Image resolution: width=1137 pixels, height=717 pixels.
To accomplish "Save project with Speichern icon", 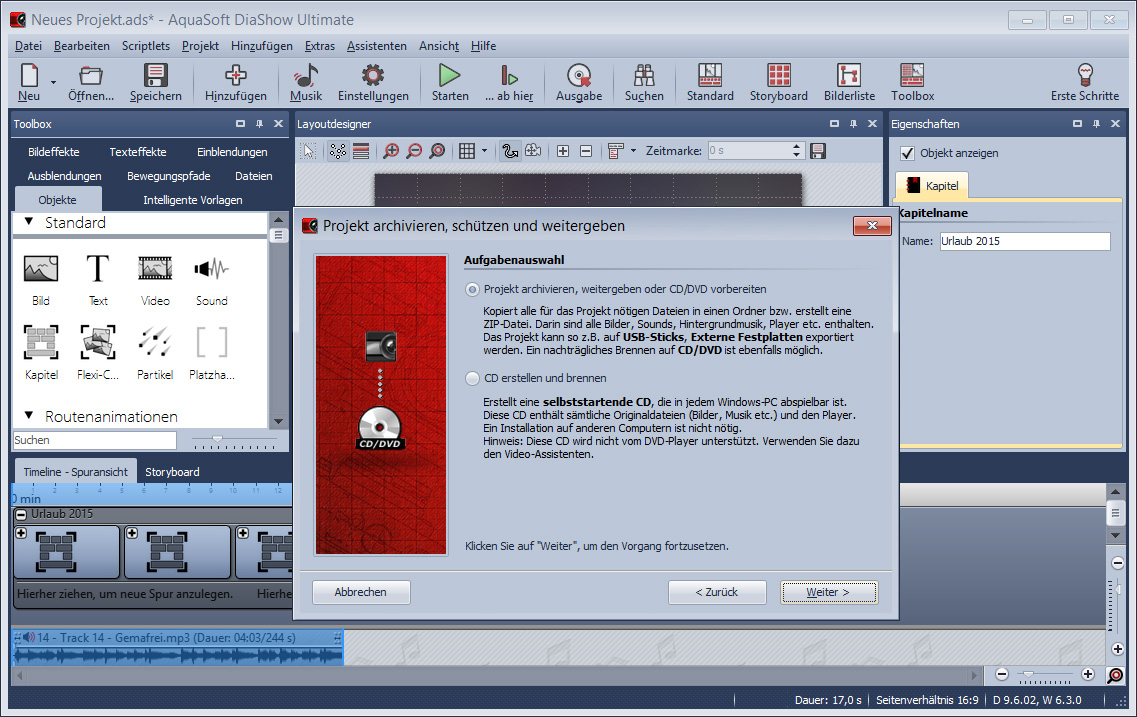I will (155, 82).
